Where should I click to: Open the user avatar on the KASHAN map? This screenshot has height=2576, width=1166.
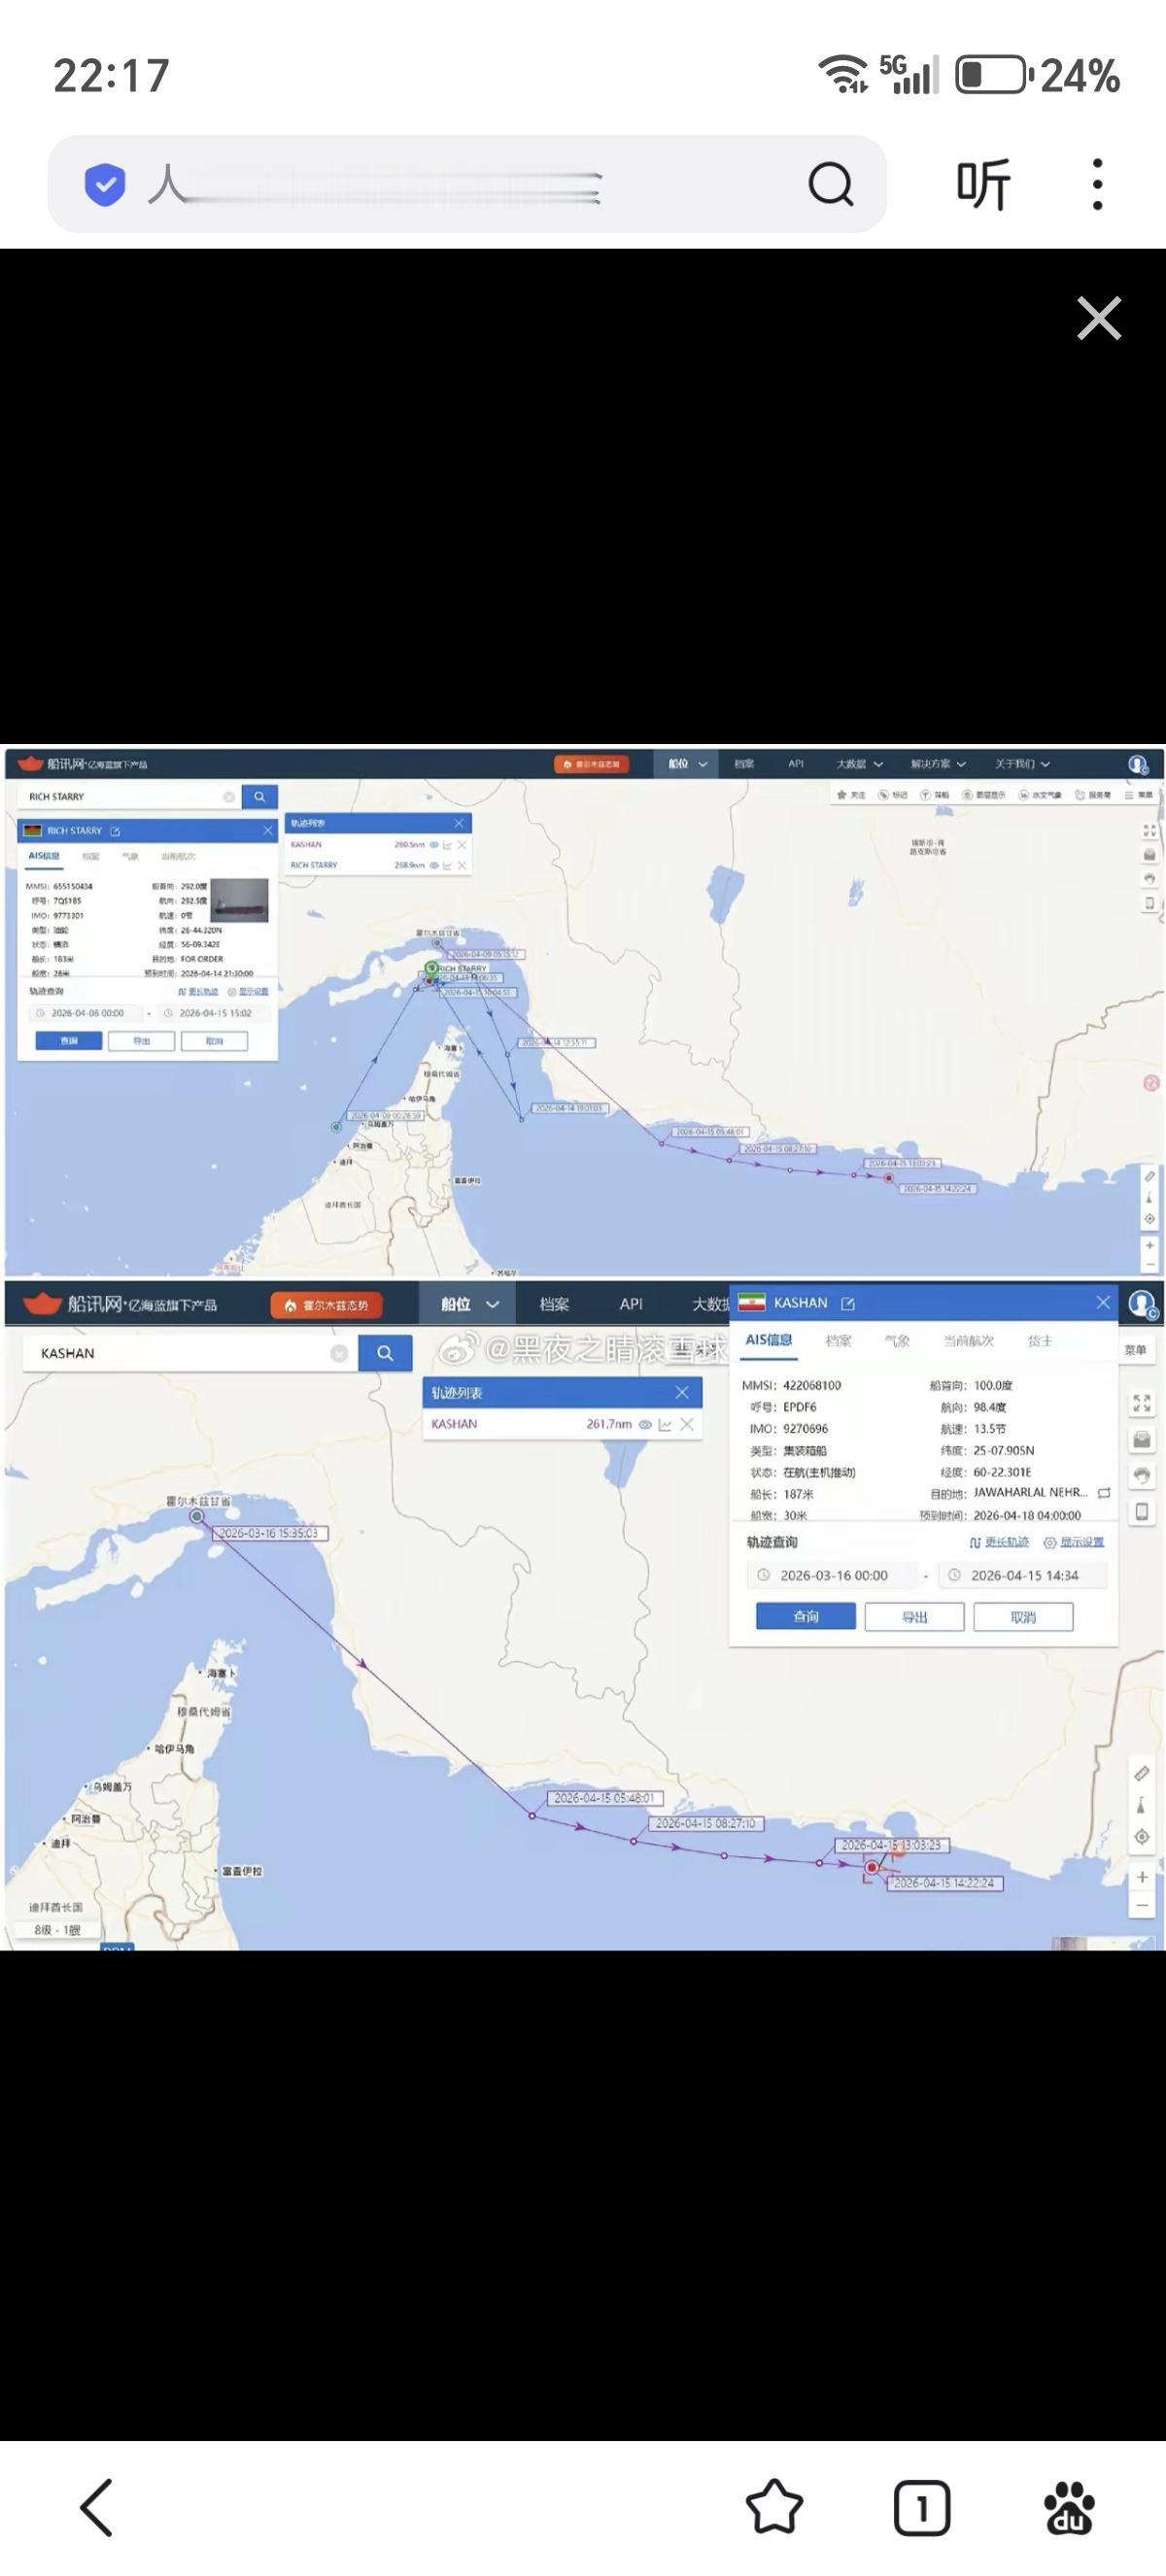pyautogui.click(x=1142, y=1304)
